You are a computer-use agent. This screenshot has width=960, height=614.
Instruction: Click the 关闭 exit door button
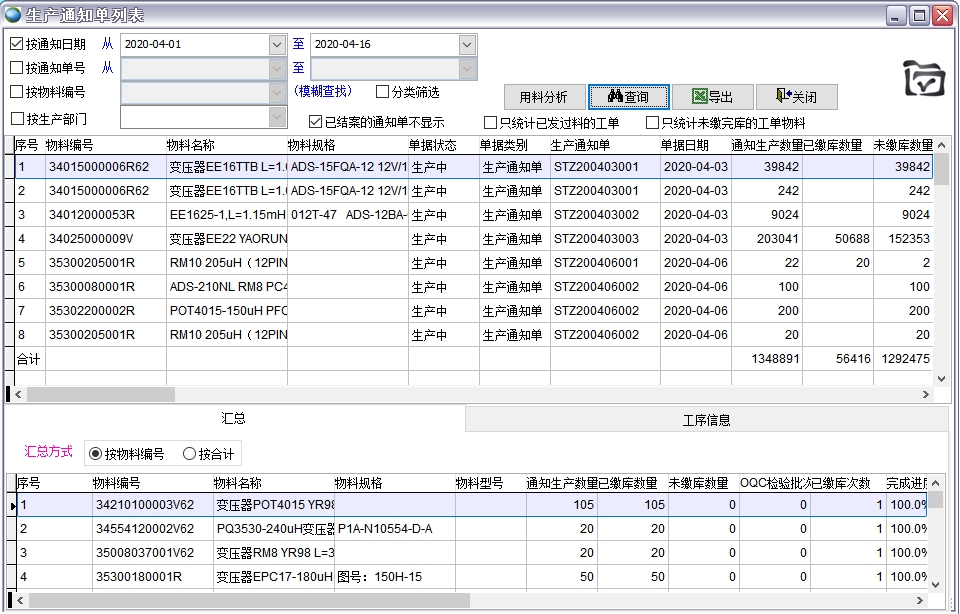pyautogui.click(x=795, y=97)
